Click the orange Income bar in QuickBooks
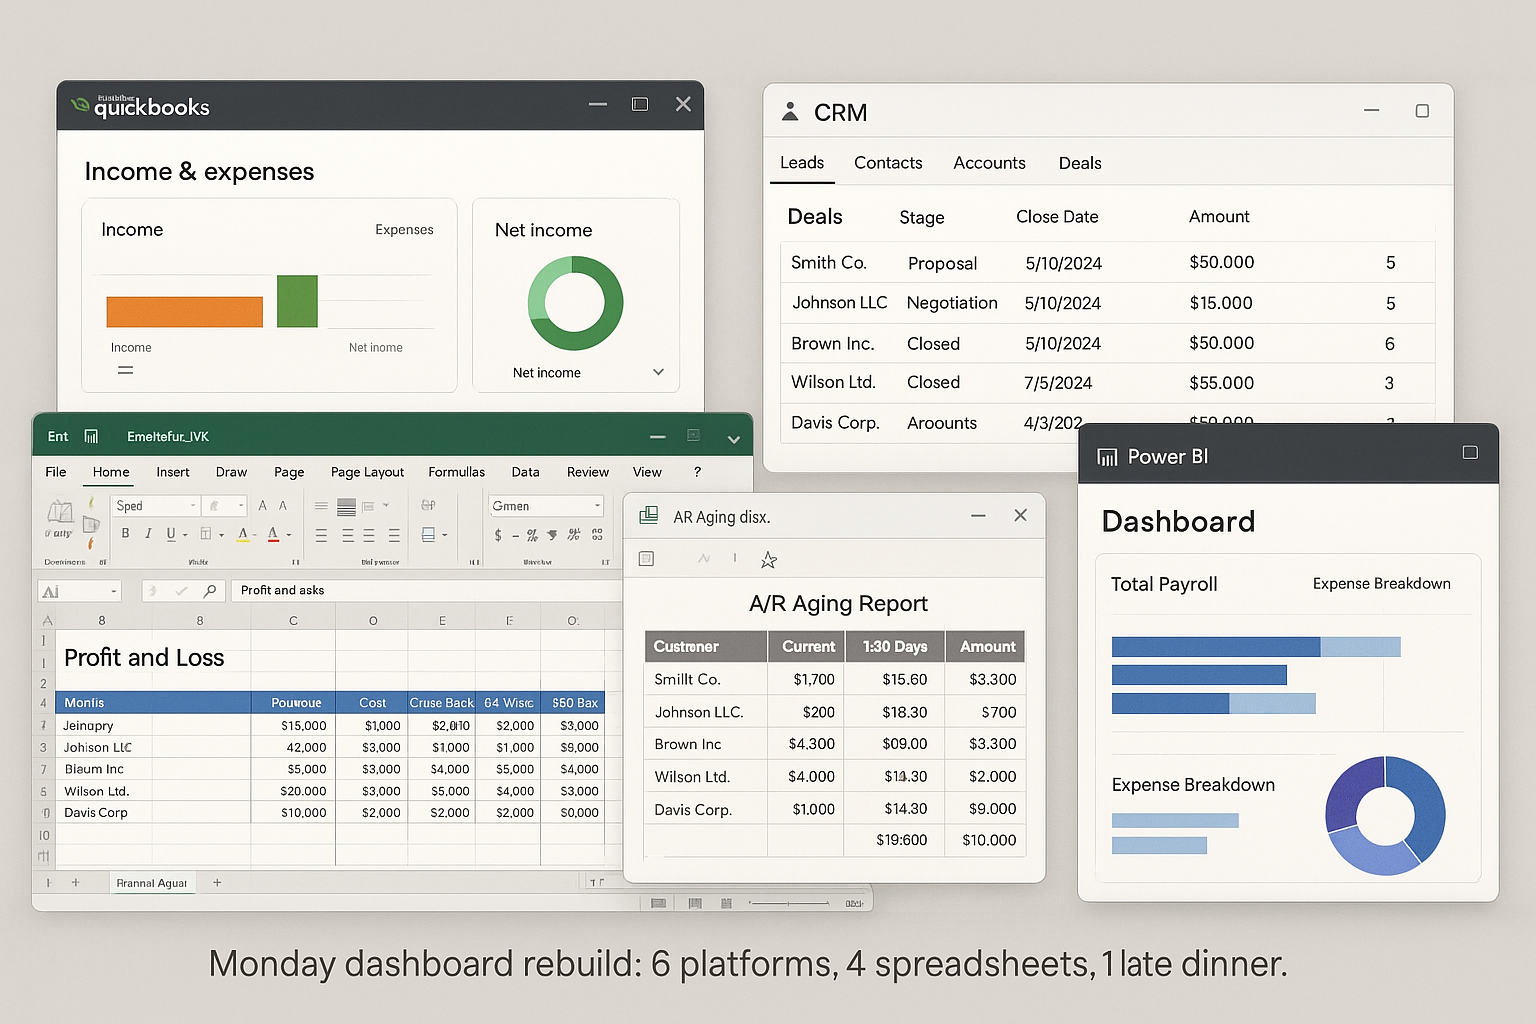Image resolution: width=1536 pixels, height=1024 pixels. tap(184, 312)
